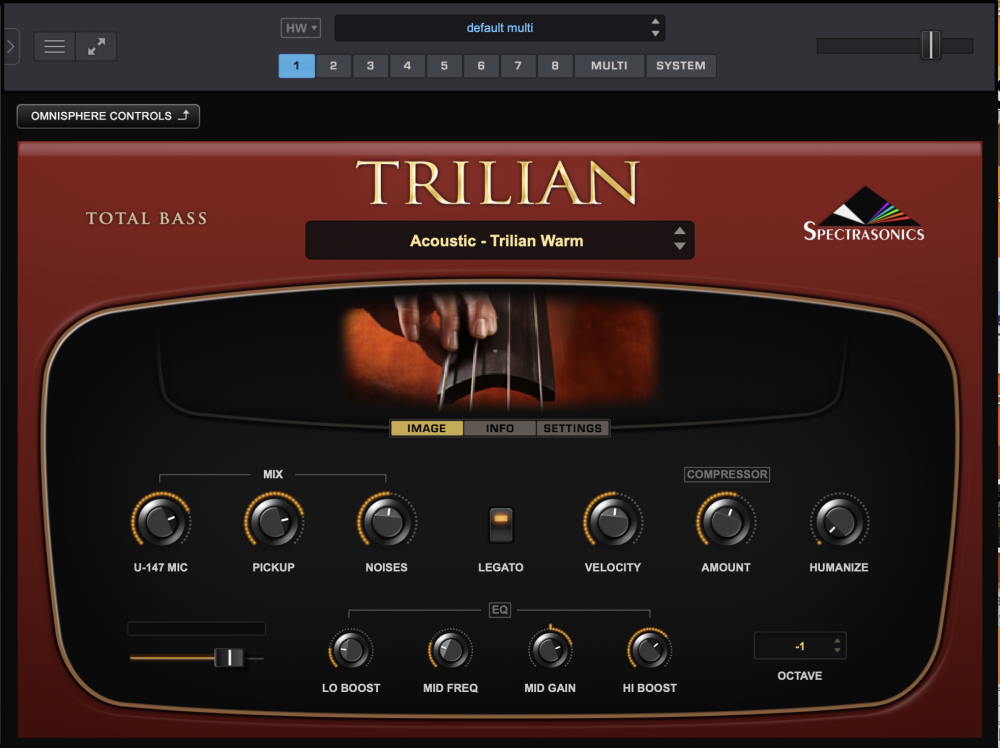
Task: Click the HI BOOST knob
Action: coord(650,650)
